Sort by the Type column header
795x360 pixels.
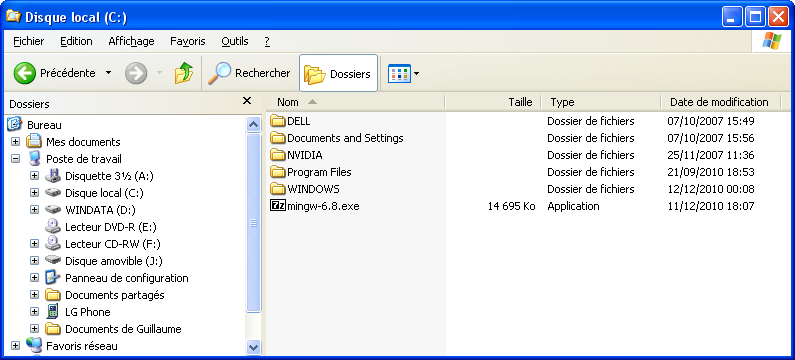click(601, 102)
